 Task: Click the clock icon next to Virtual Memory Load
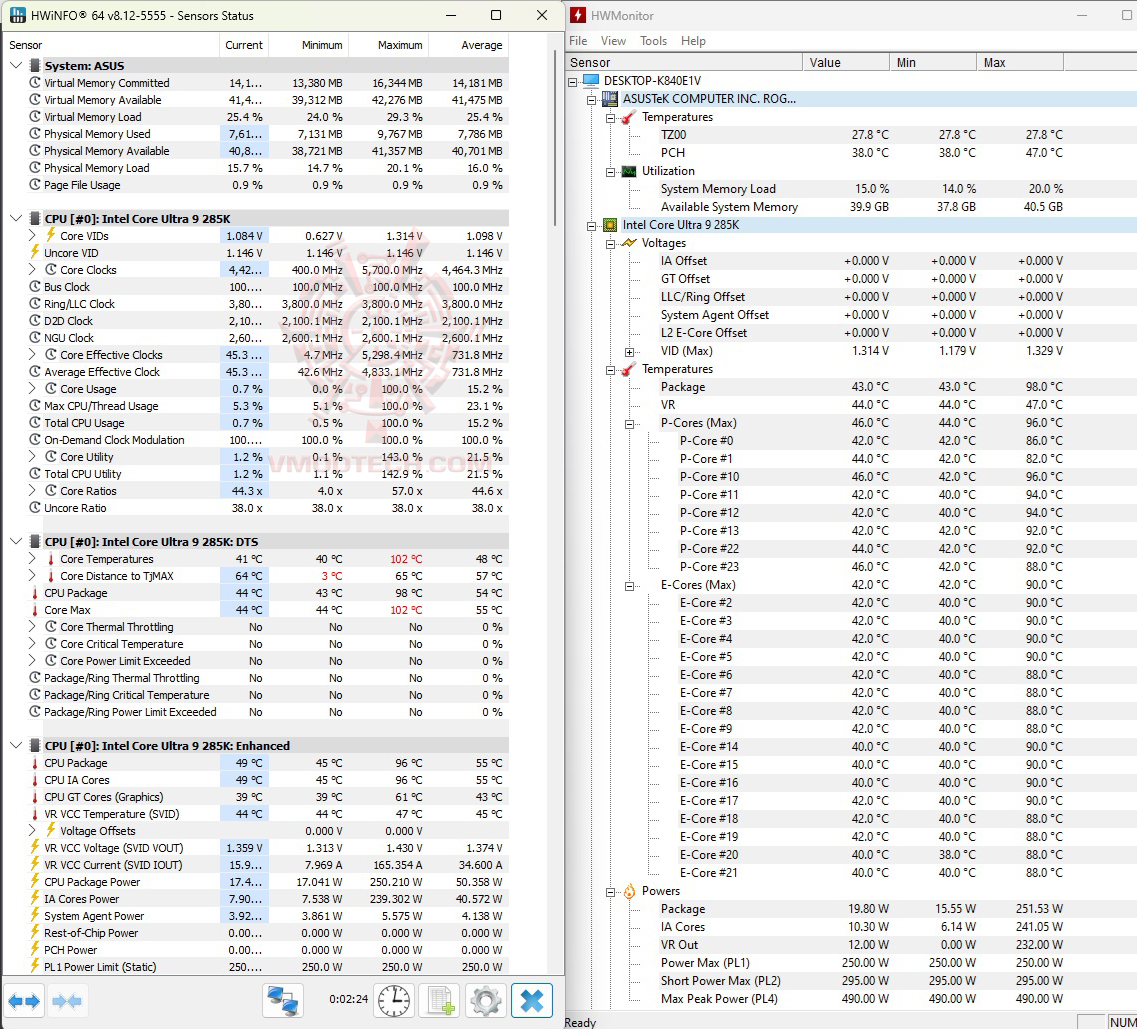pyautogui.click(x=34, y=117)
